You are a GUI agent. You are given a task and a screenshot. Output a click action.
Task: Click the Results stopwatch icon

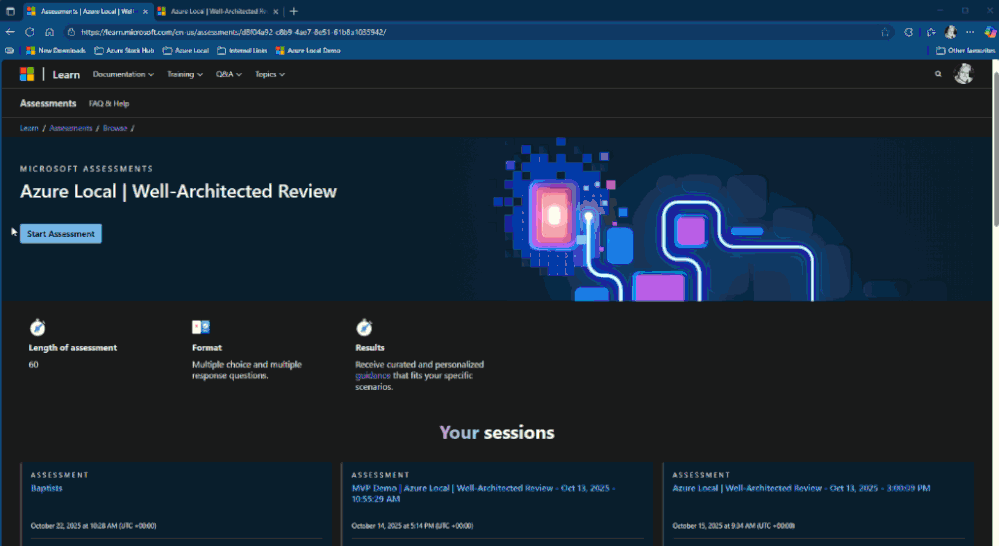pyautogui.click(x=364, y=327)
